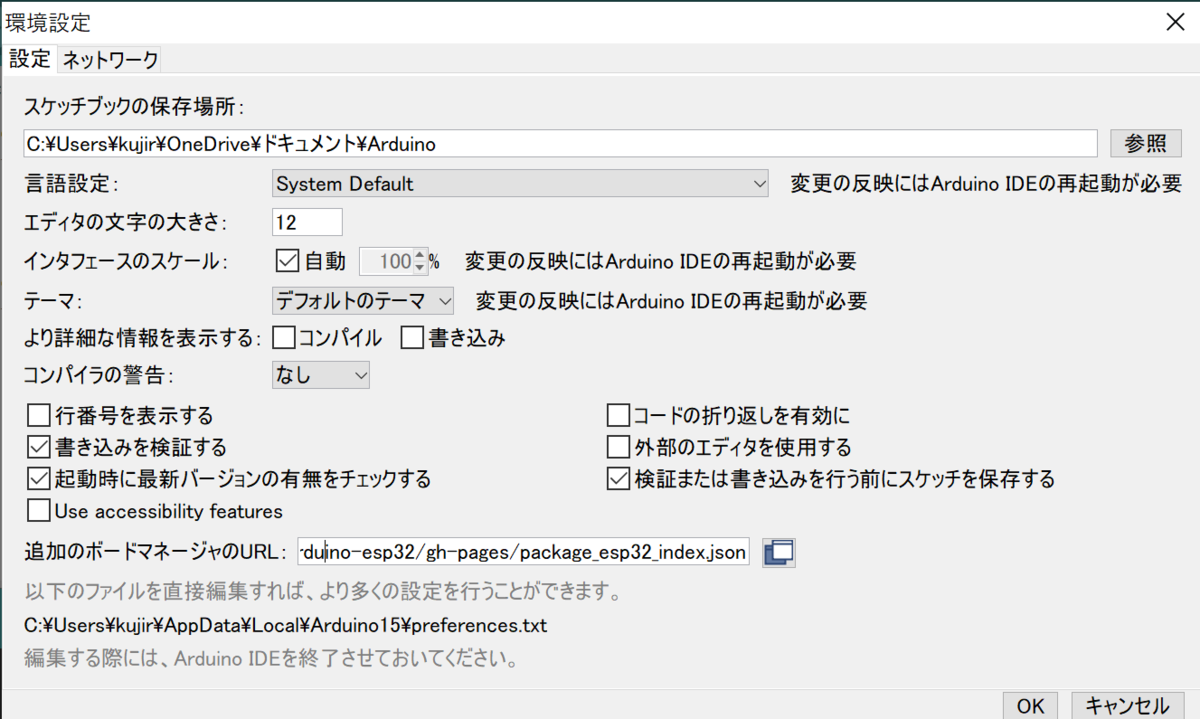Enable 行番号を表示する checkbox
The image size is (1200, 719).
(x=38, y=414)
